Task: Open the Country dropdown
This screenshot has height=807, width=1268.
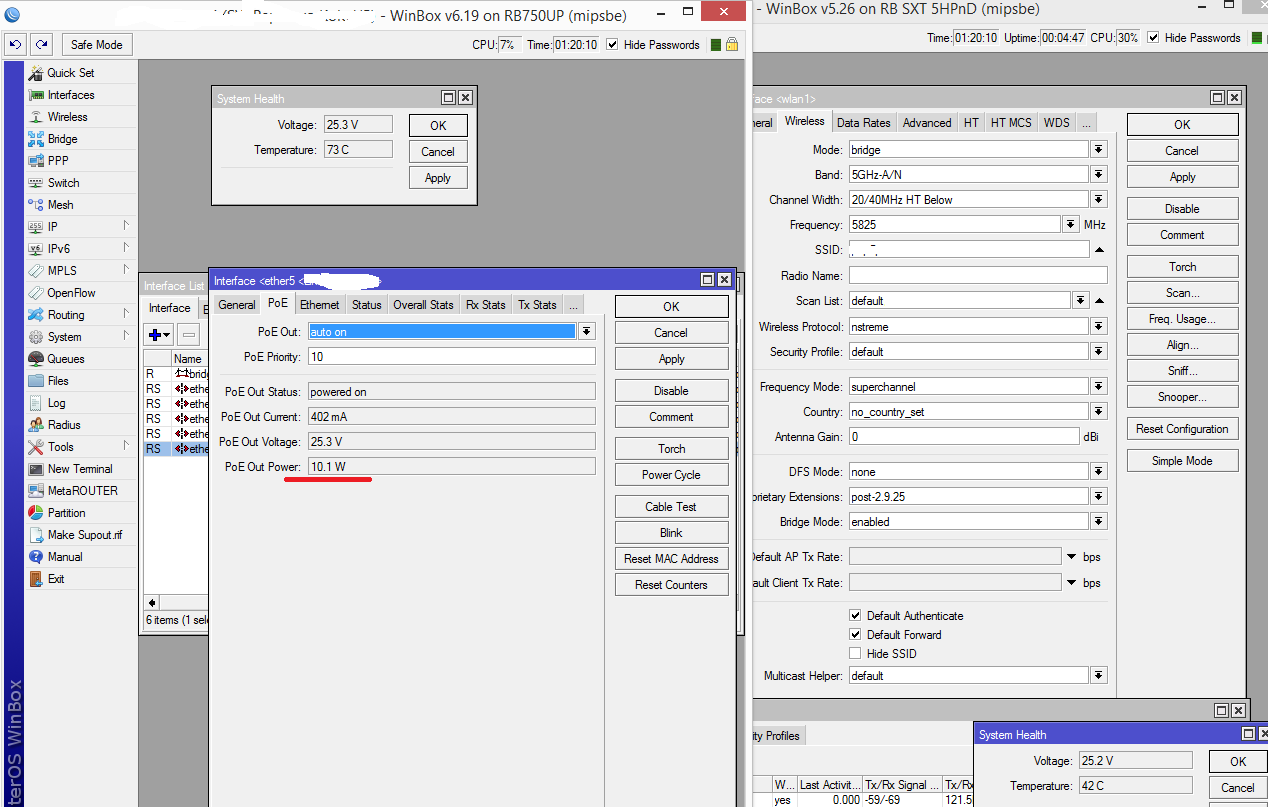Action: coord(1099,411)
